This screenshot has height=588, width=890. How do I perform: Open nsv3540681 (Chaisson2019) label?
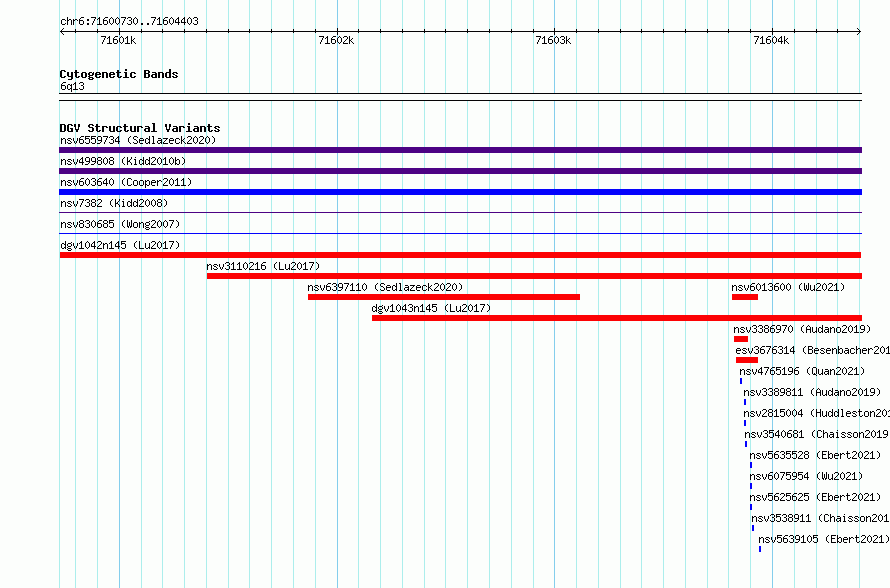coord(817,434)
